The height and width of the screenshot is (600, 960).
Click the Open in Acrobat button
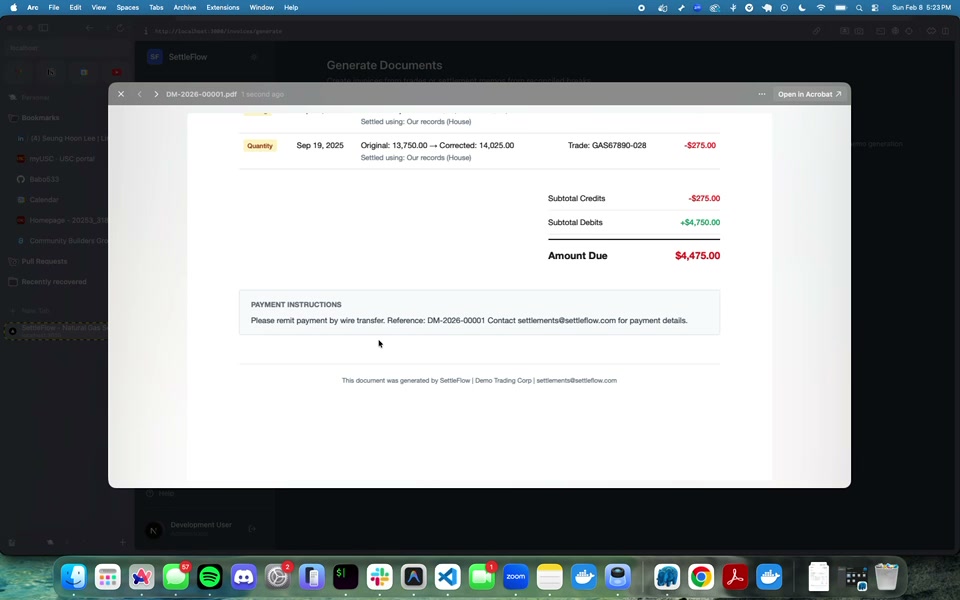click(809, 94)
